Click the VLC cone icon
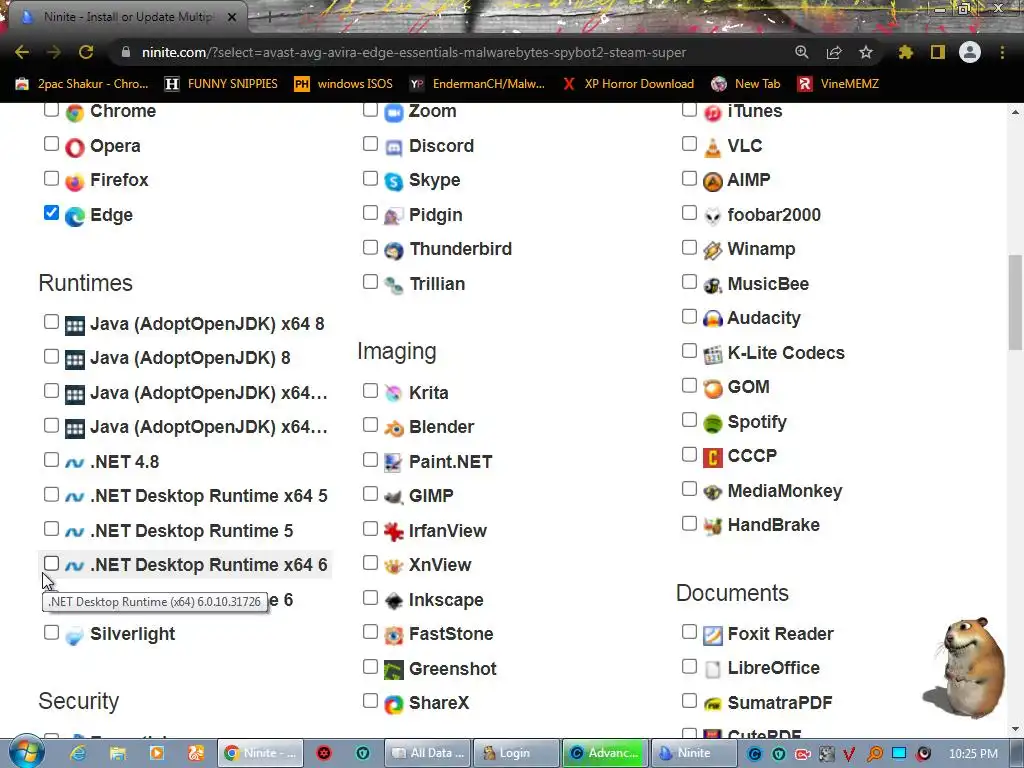The width and height of the screenshot is (1024, 768). (712, 148)
